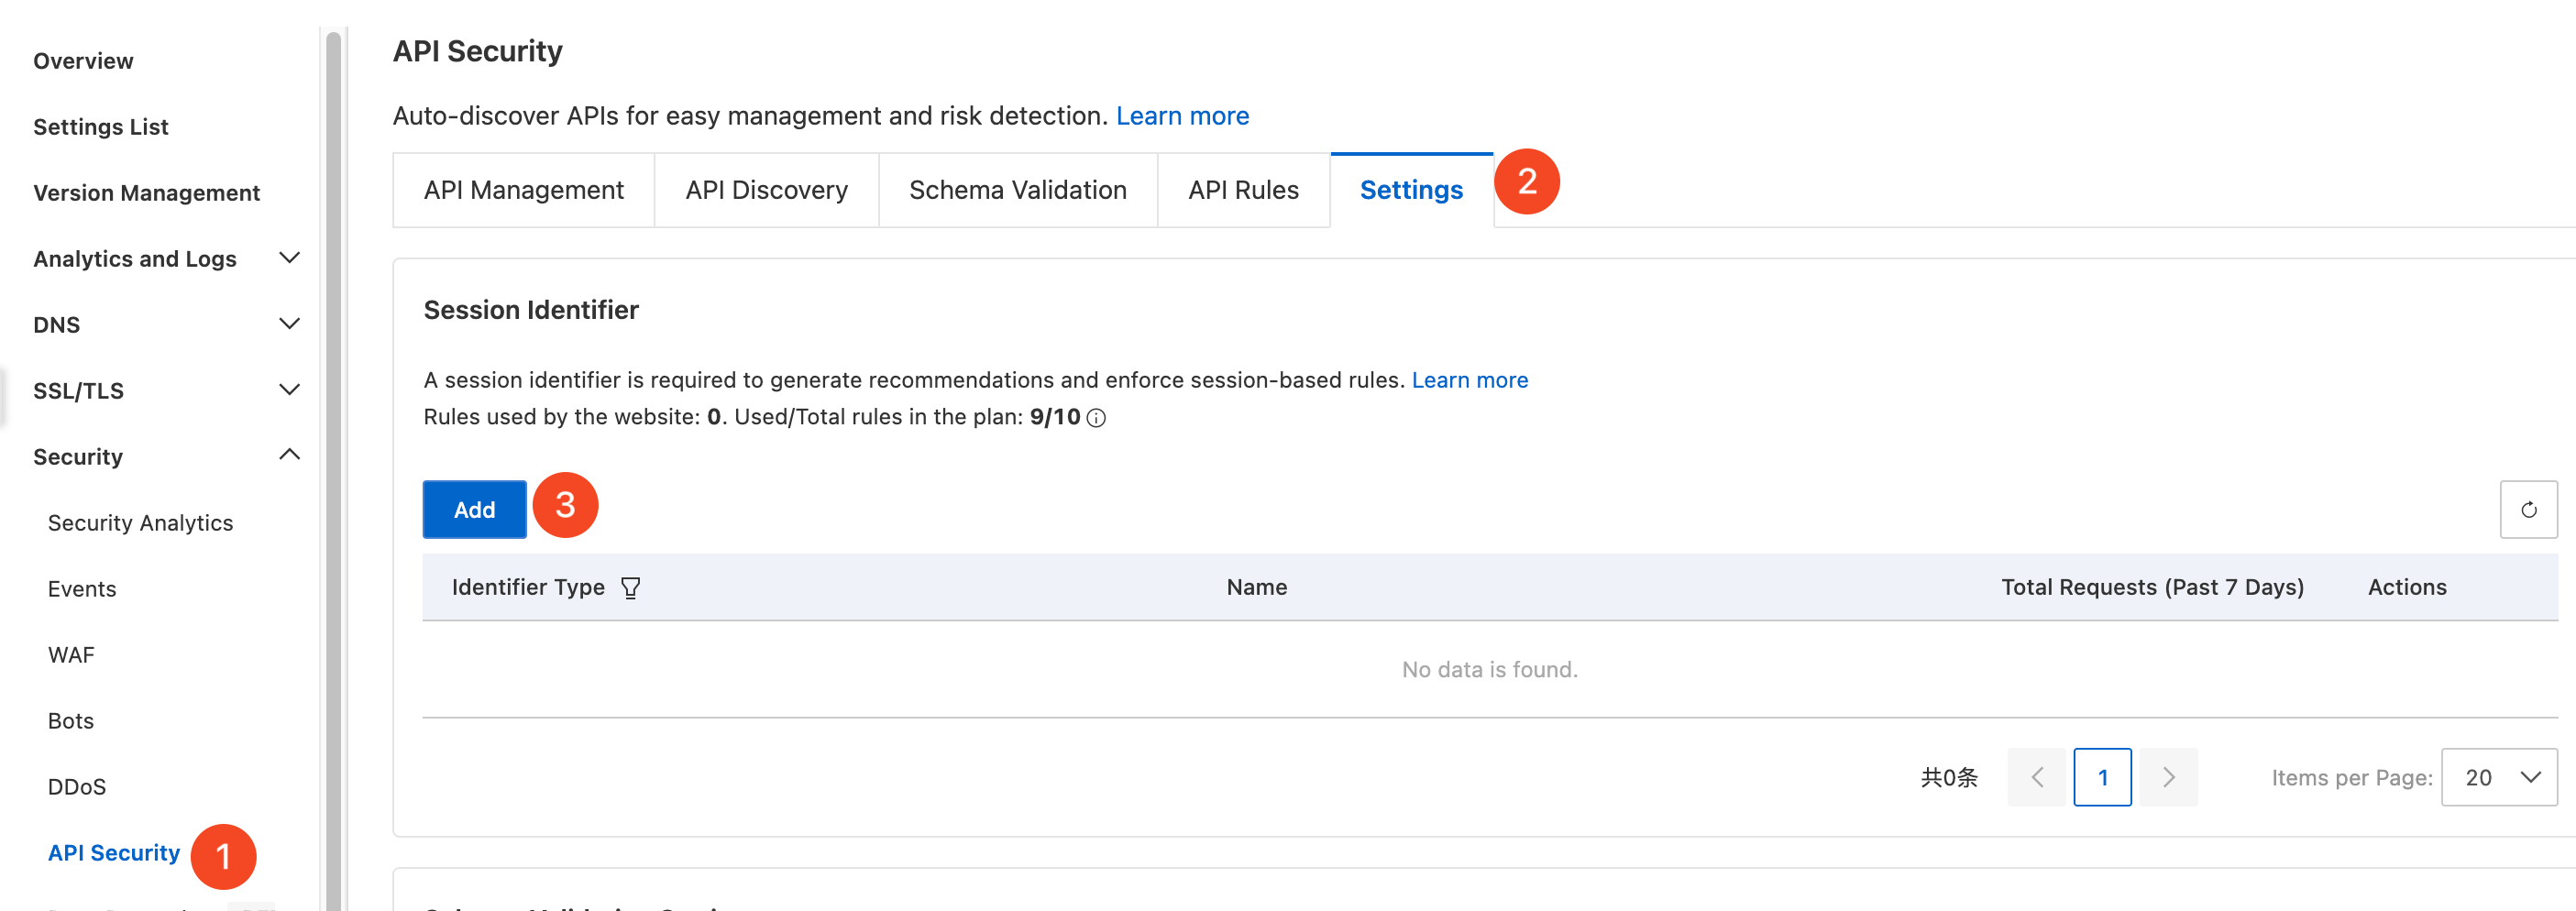Viewport: 2576px width, 911px height.
Task: Expand the DNS sidebar section
Action: click(289, 324)
